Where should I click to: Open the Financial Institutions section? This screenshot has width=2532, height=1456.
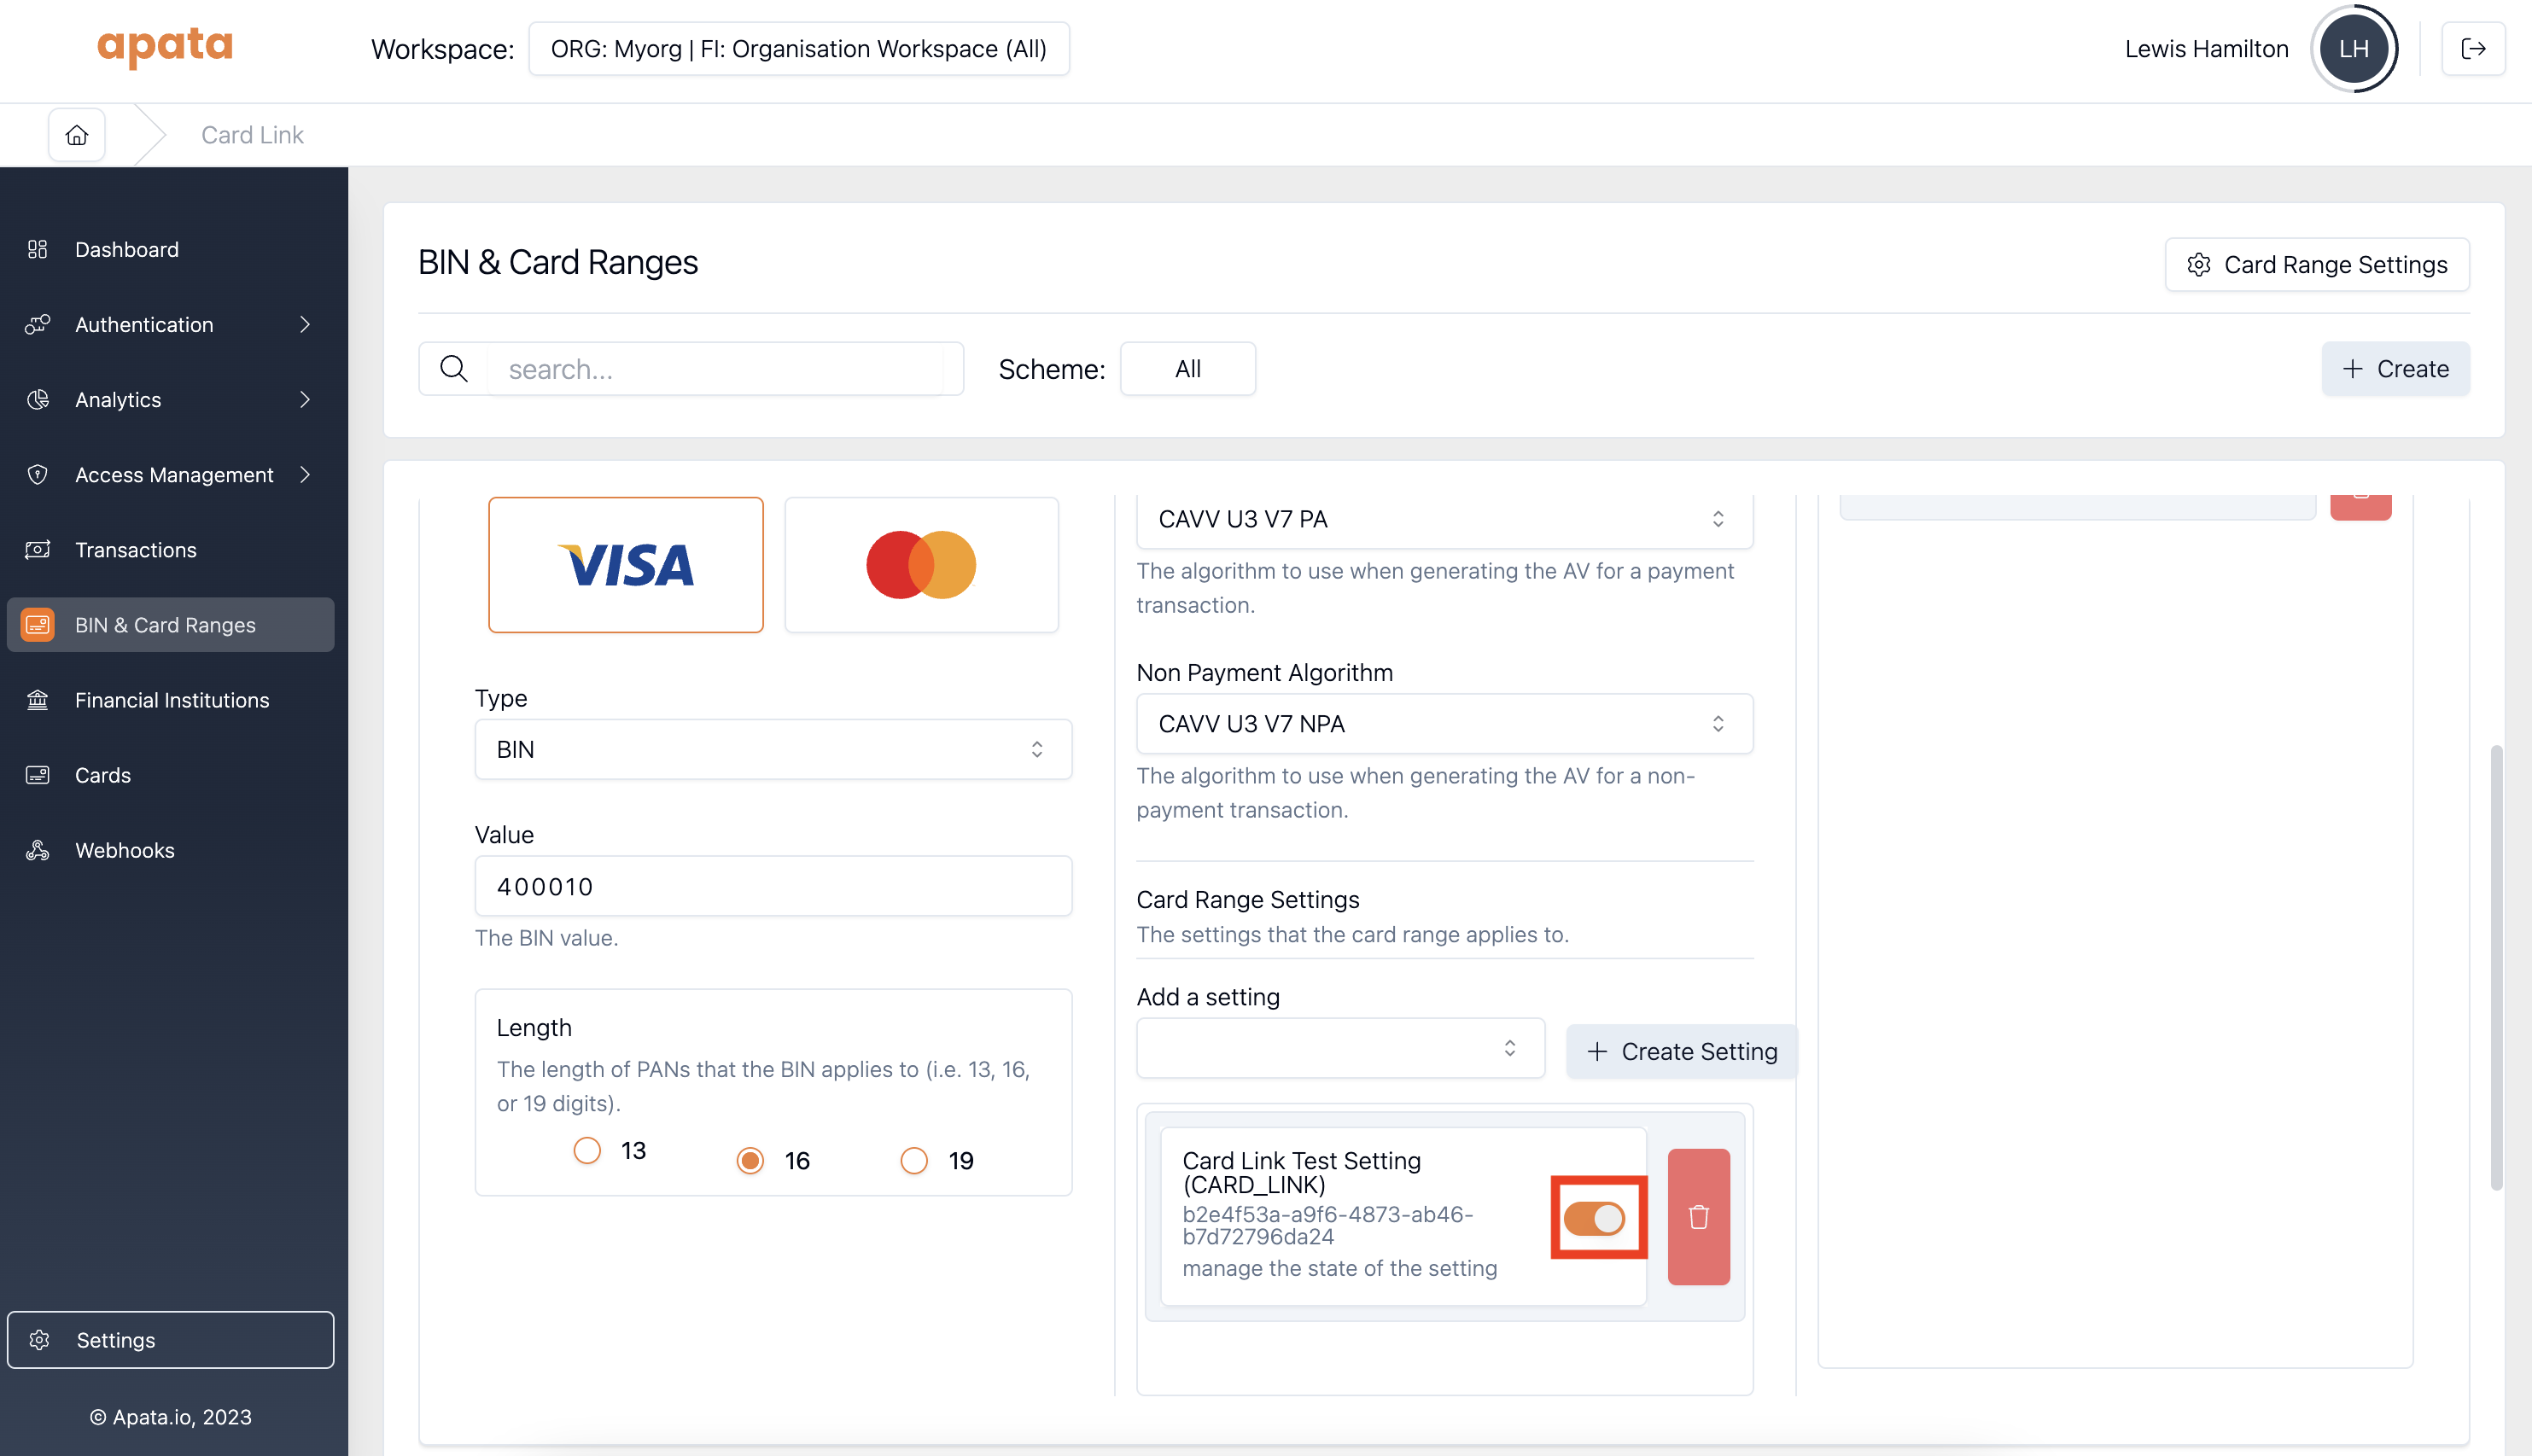pos(171,699)
